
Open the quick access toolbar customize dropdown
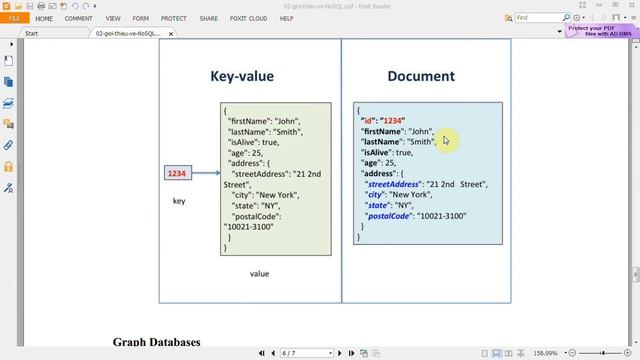[95, 6]
